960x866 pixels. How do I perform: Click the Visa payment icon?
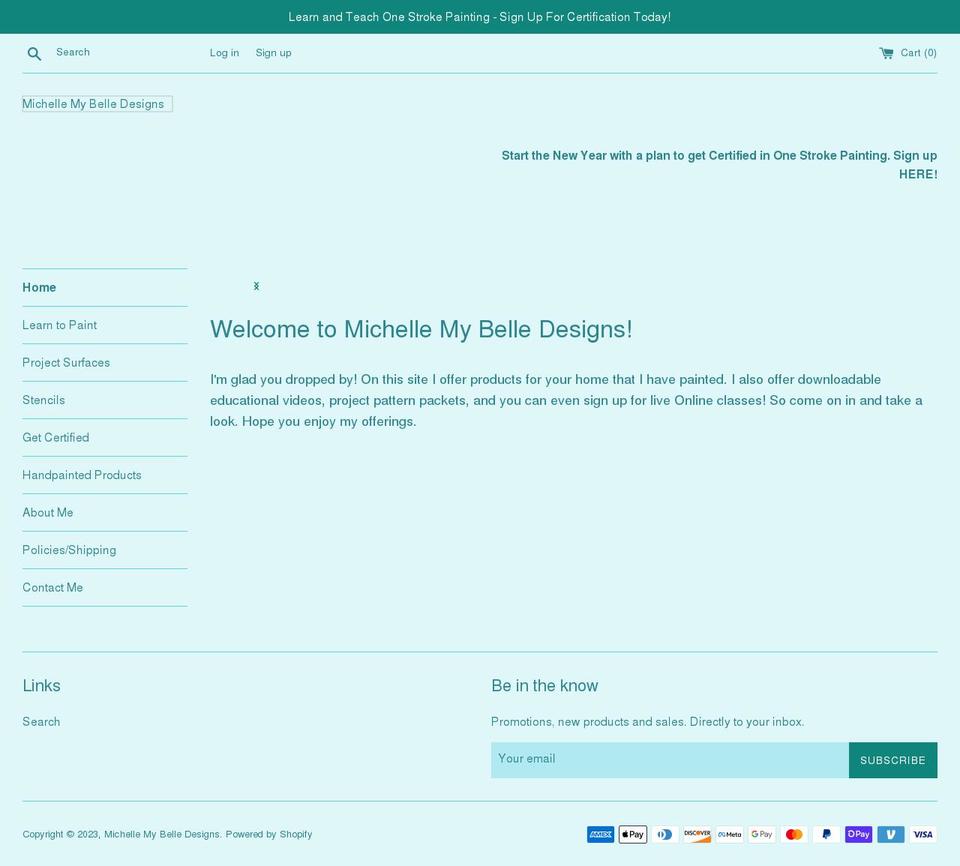click(x=923, y=834)
